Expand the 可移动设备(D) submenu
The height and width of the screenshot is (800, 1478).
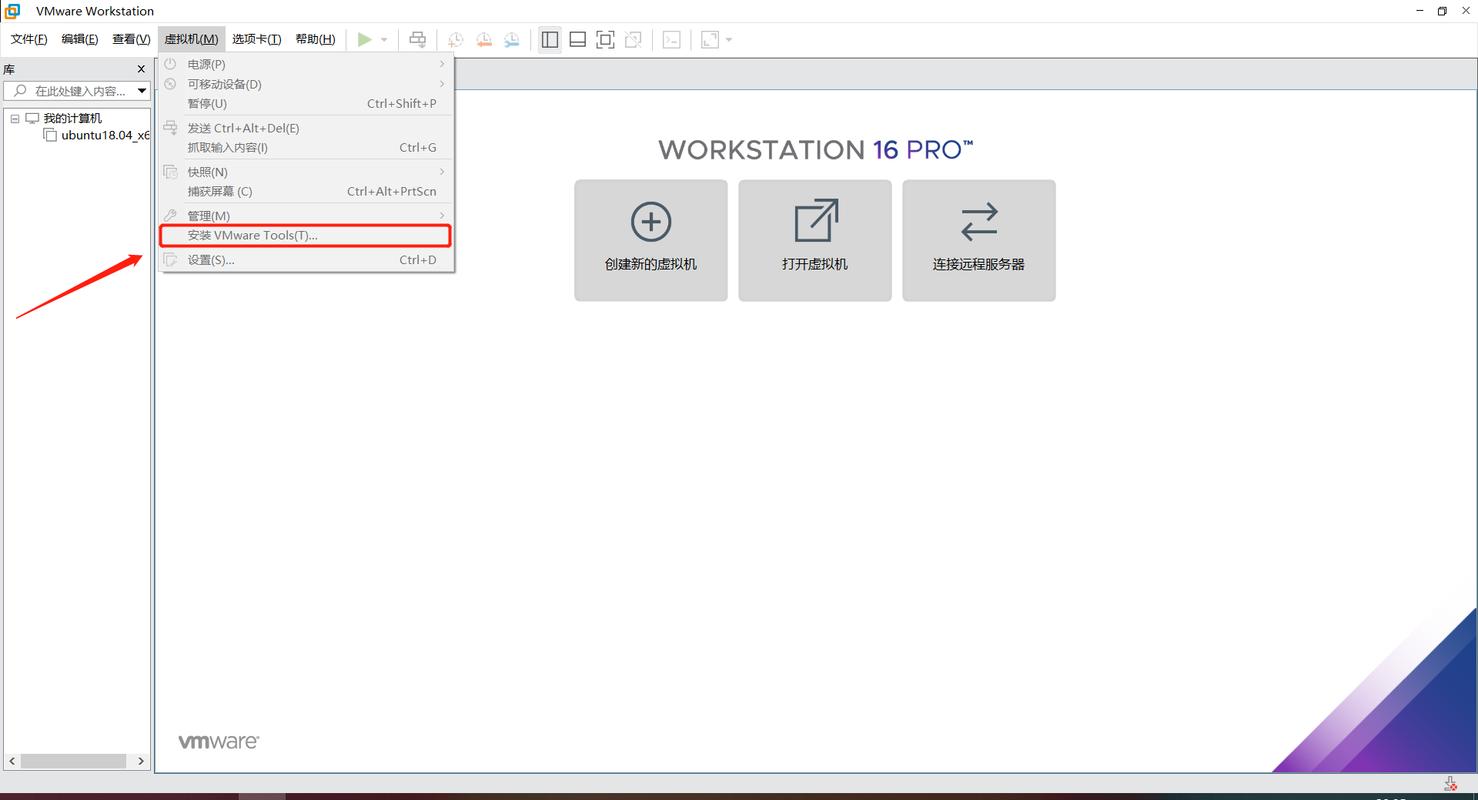coord(305,84)
